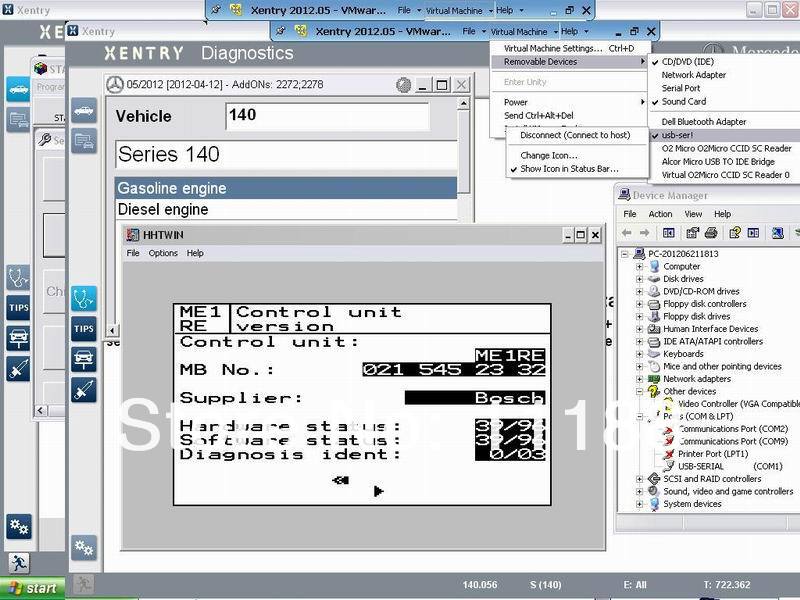Click the Device Manager back arrow
The image size is (800, 600).
(627, 233)
